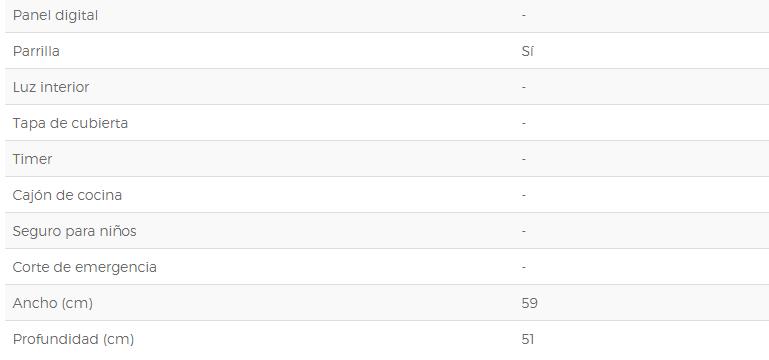Click the Ancho (cm) label

click(x=52, y=303)
